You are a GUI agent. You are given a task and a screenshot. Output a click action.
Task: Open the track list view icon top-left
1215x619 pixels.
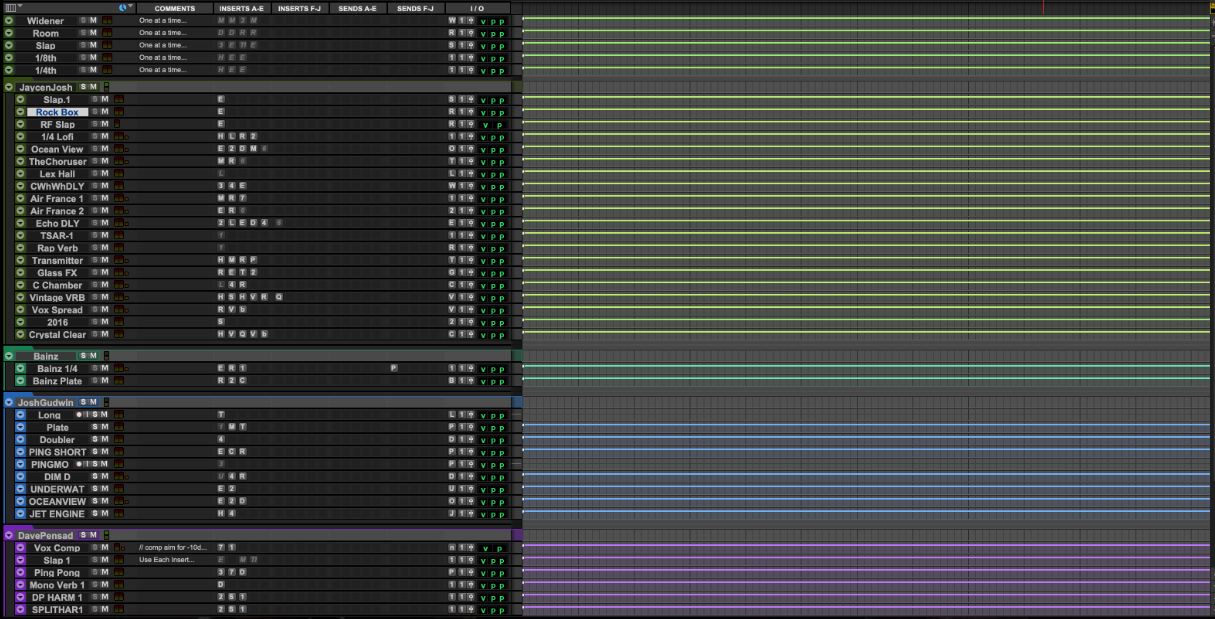tap(10, 8)
